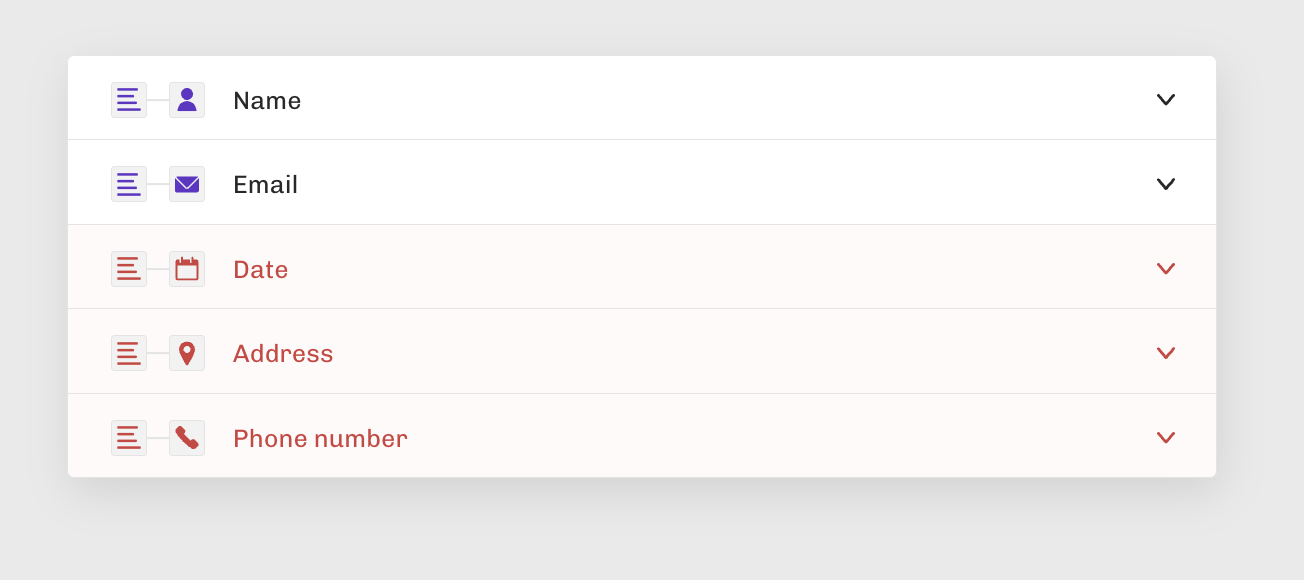Click the envelope icon in Email row
This screenshot has height=580, width=1304.
click(187, 184)
